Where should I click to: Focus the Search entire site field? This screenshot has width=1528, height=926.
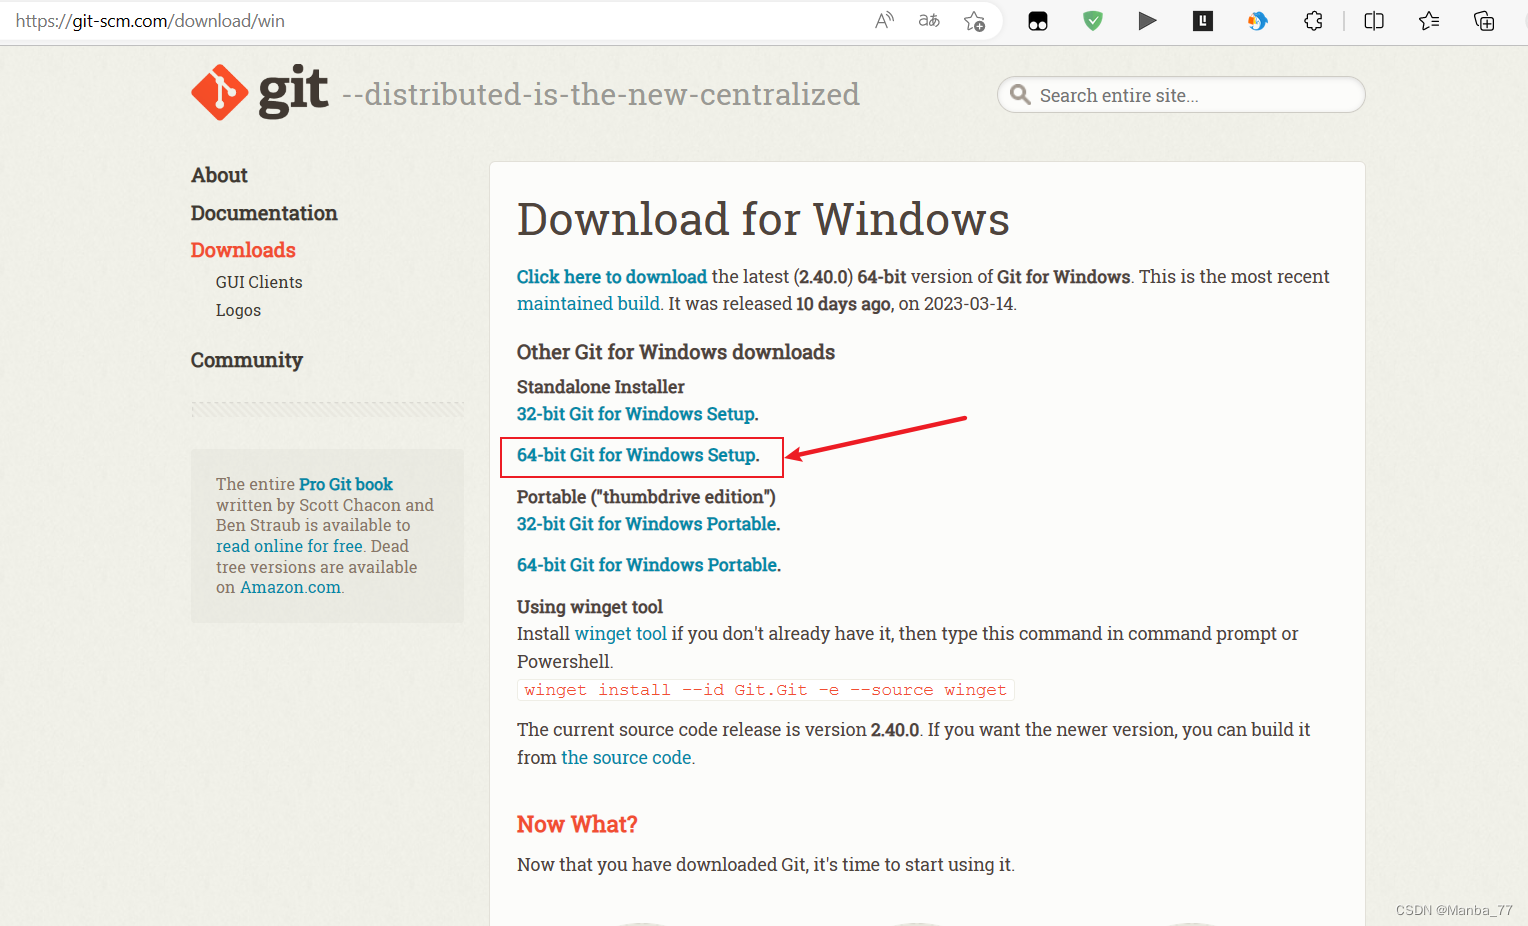pos(1181,95)
